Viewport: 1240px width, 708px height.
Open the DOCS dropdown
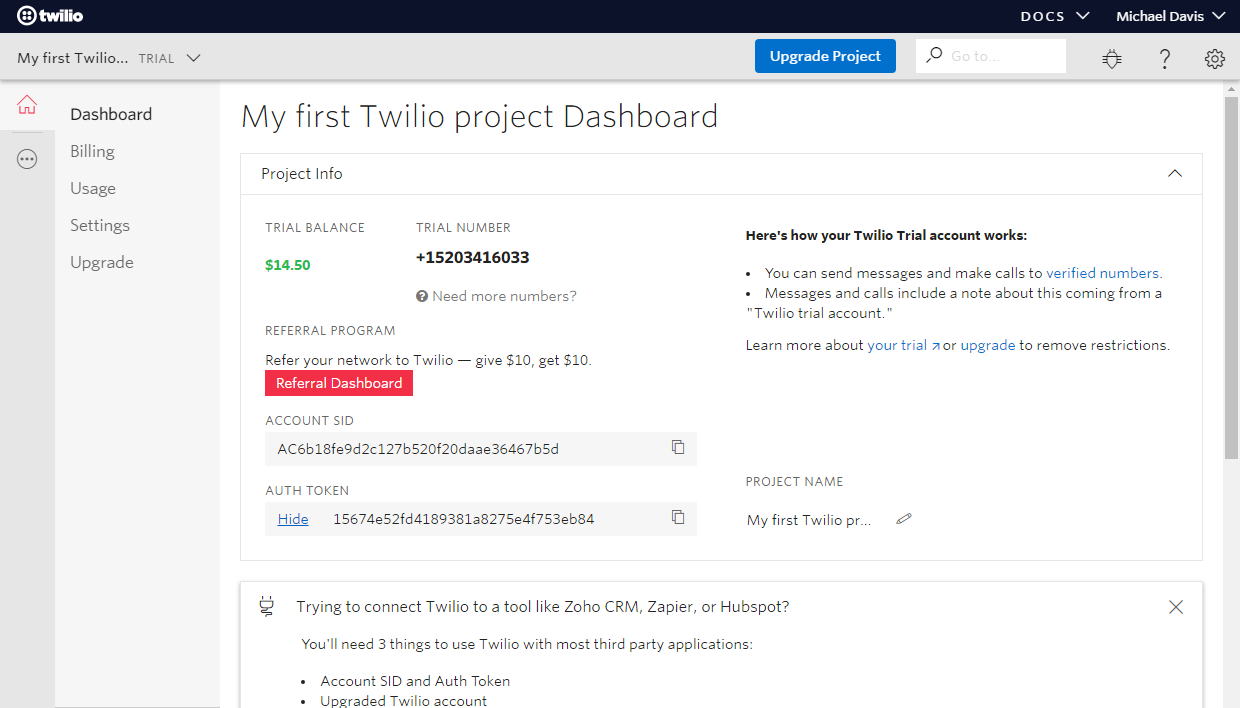tap(1055, 16)
